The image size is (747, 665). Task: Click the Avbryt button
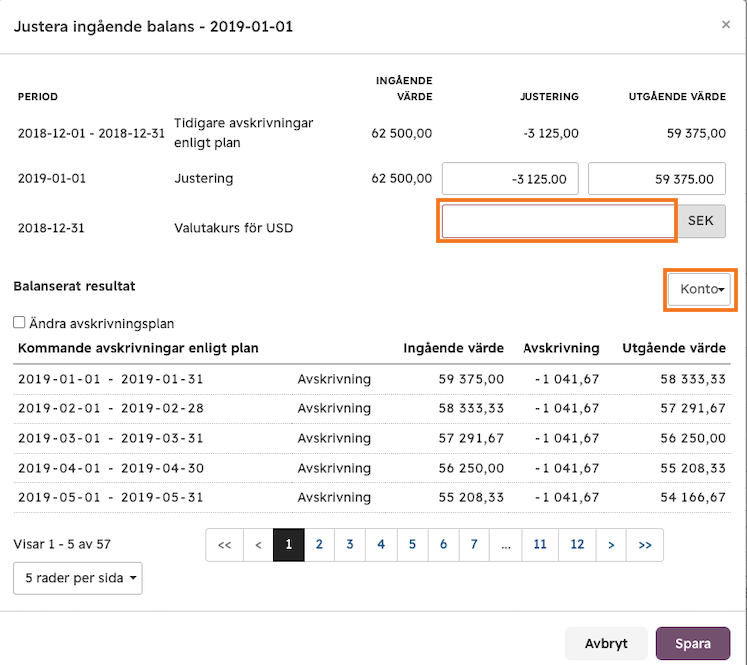point(606,644)
